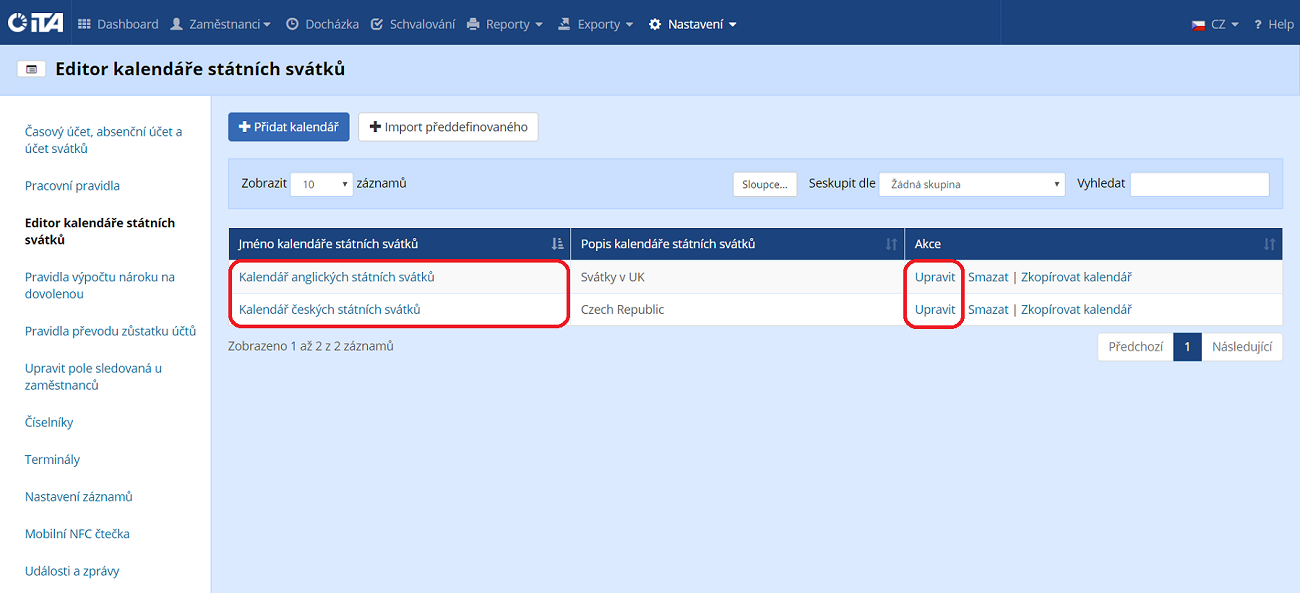1300x593 pixels.
Task: Sort by the Popis kalendáře column sort icon
Action: tap(891, 244)
